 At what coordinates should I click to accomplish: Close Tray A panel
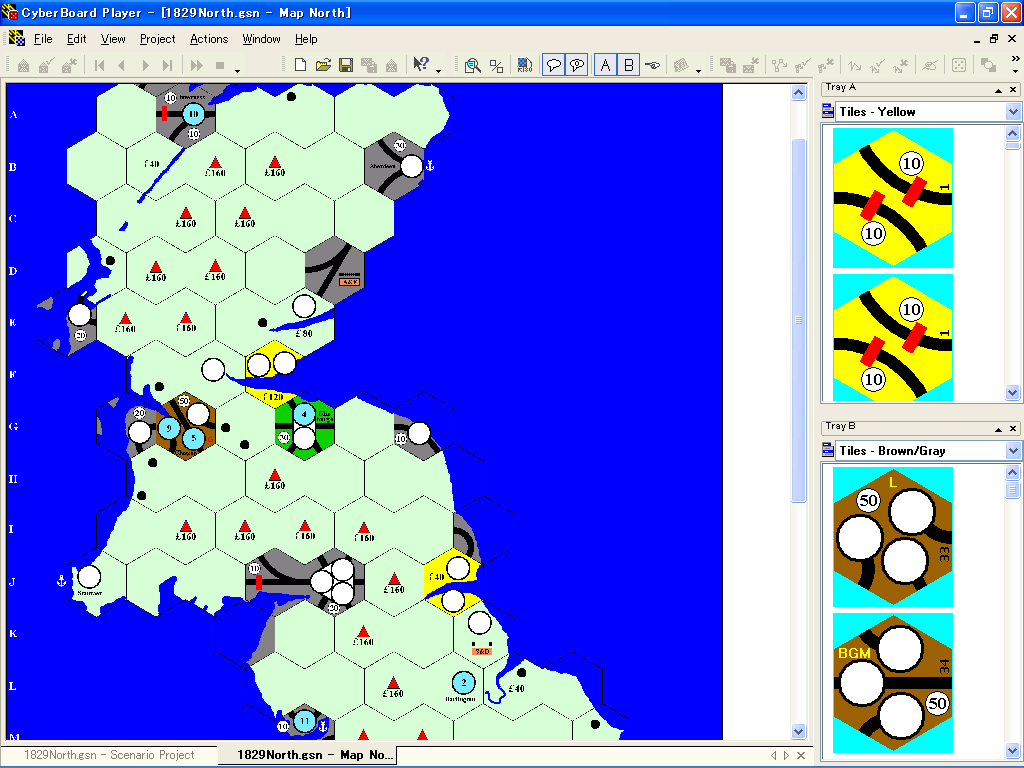point(1013,89)
